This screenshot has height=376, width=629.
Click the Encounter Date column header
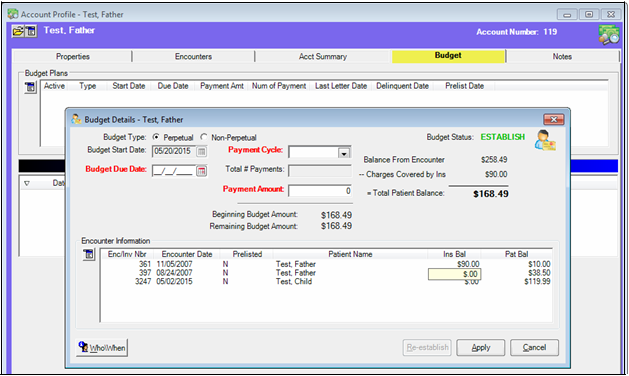pyautogui.click(x=187, y=254)
